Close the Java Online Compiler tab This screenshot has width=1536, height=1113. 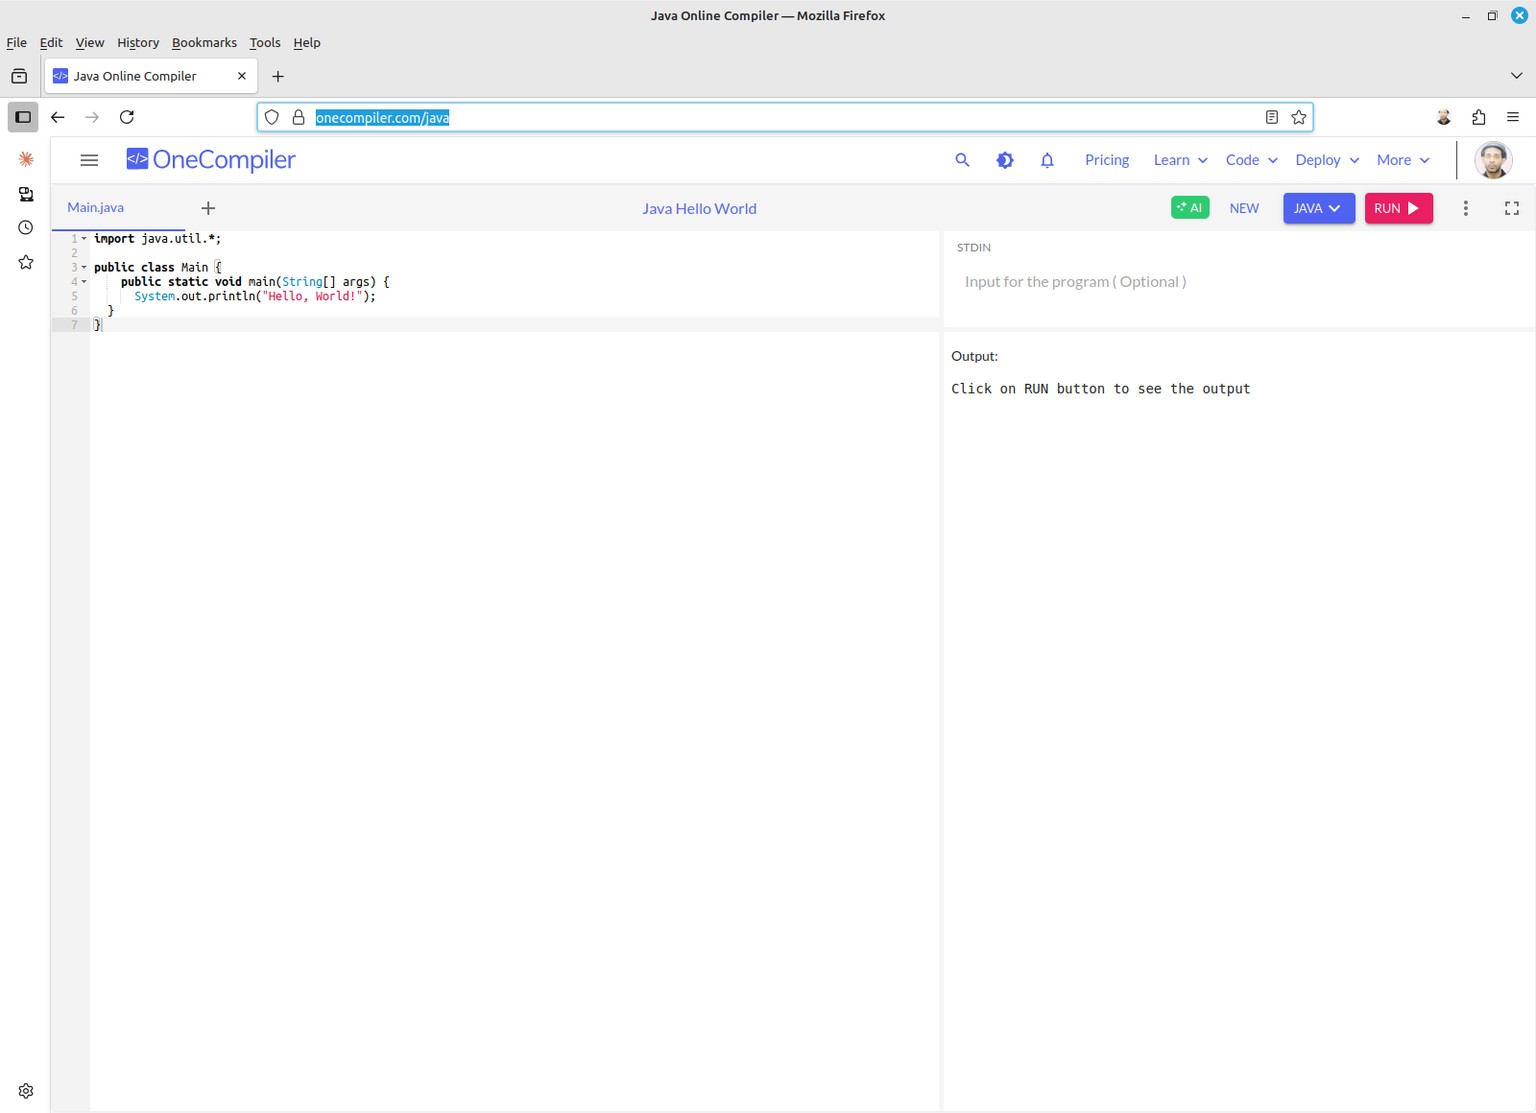pos(241,76)
